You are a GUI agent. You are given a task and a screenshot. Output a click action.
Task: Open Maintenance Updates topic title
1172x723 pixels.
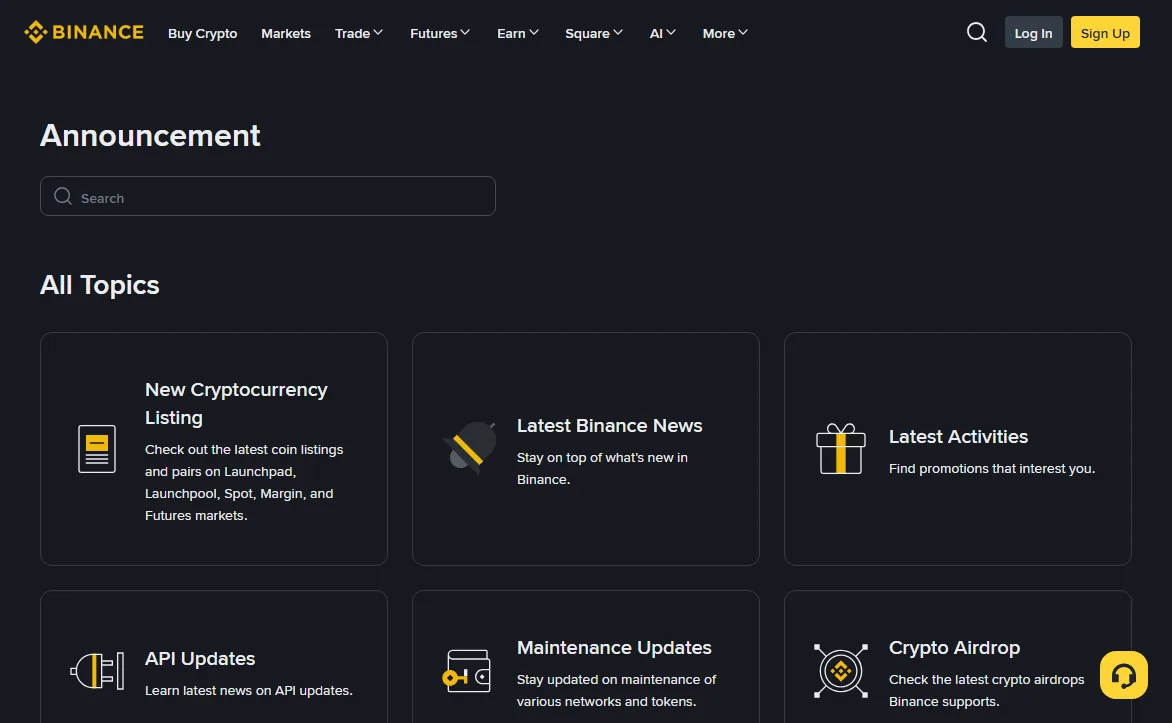[x=614, y=647]
